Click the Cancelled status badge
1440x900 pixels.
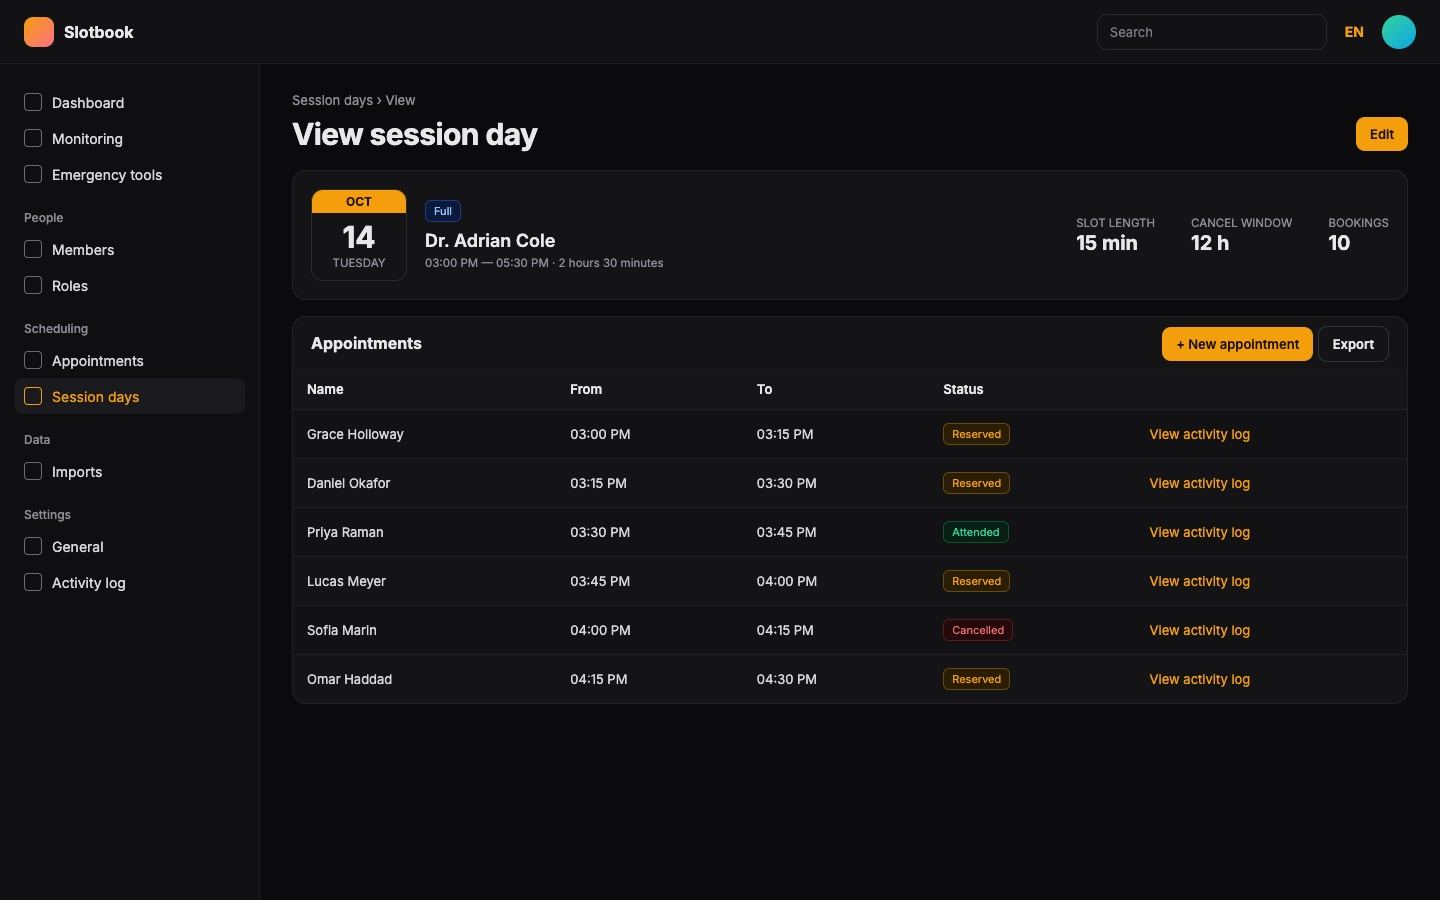977,630
